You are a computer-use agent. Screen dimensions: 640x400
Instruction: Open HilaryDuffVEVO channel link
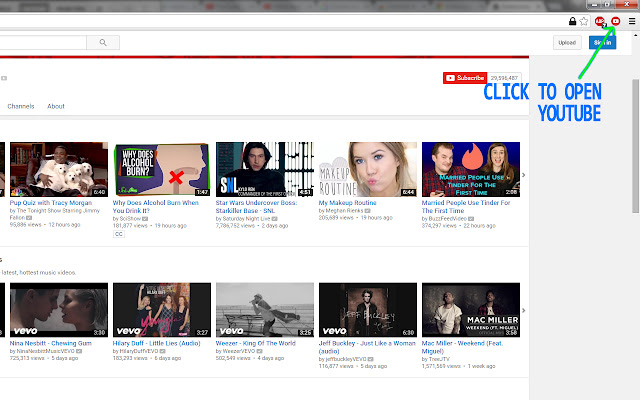click(x=138, y=351)
